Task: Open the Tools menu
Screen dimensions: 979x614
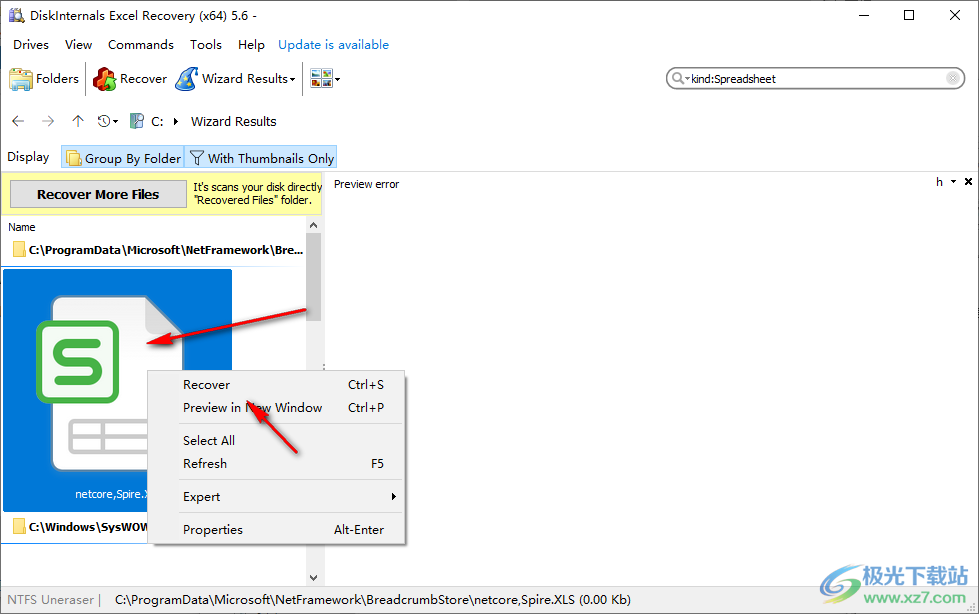Action: (205, 44)
